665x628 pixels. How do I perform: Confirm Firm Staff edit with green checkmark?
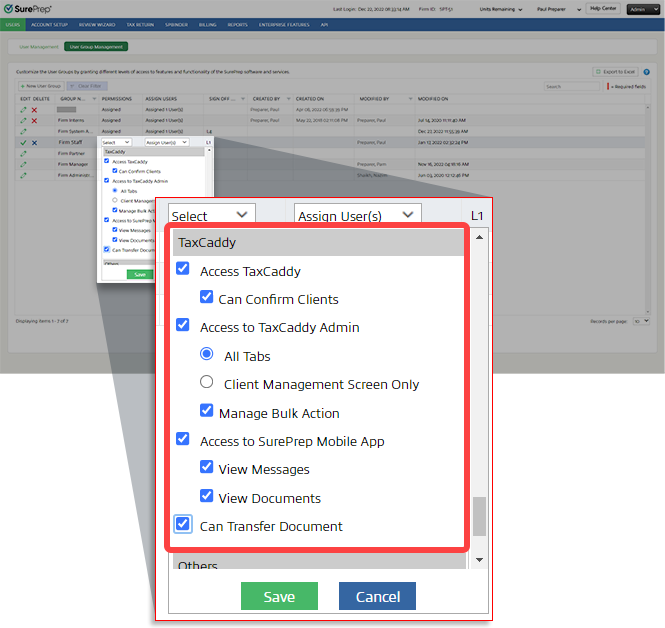point(23,143)
